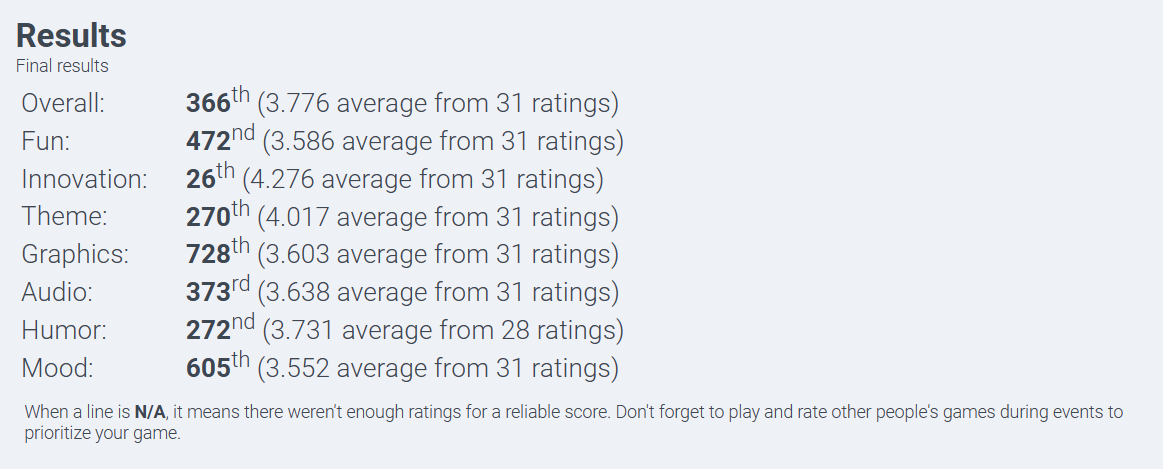The width and height of the screenshot is (1163, 469).
Task: Click the 605th Mood ranking
Action: tap(218, 366)
